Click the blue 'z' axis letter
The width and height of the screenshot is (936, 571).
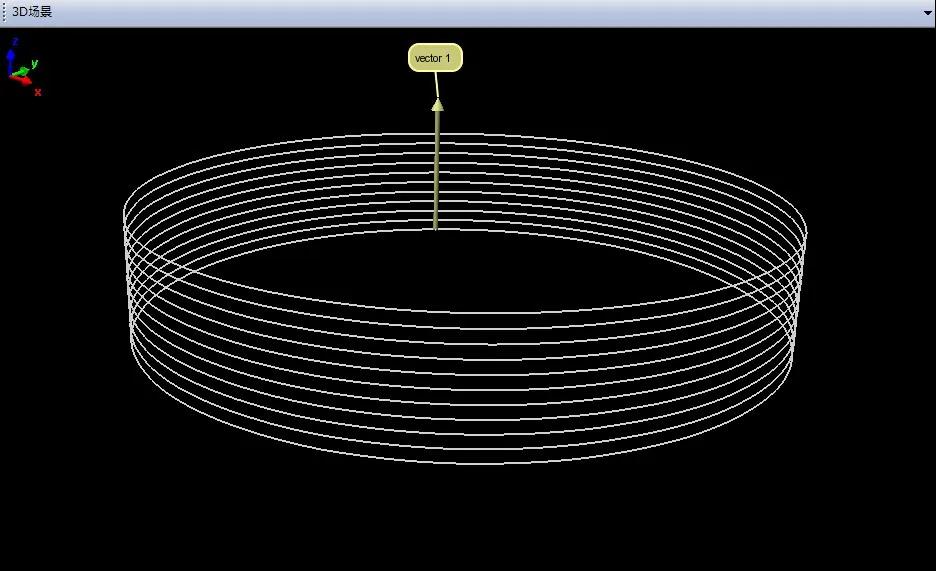[x=14, y=41]
